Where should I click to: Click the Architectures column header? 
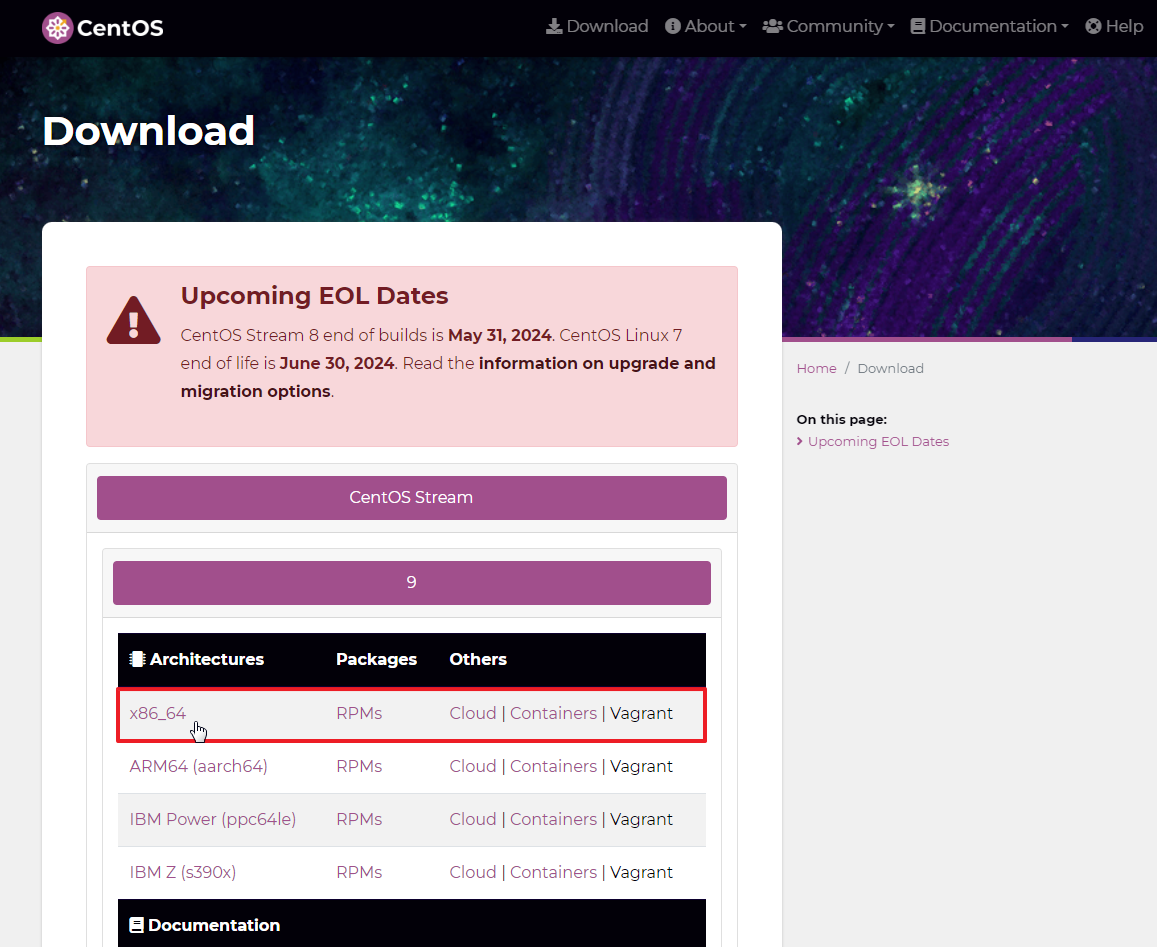point(197,659)
